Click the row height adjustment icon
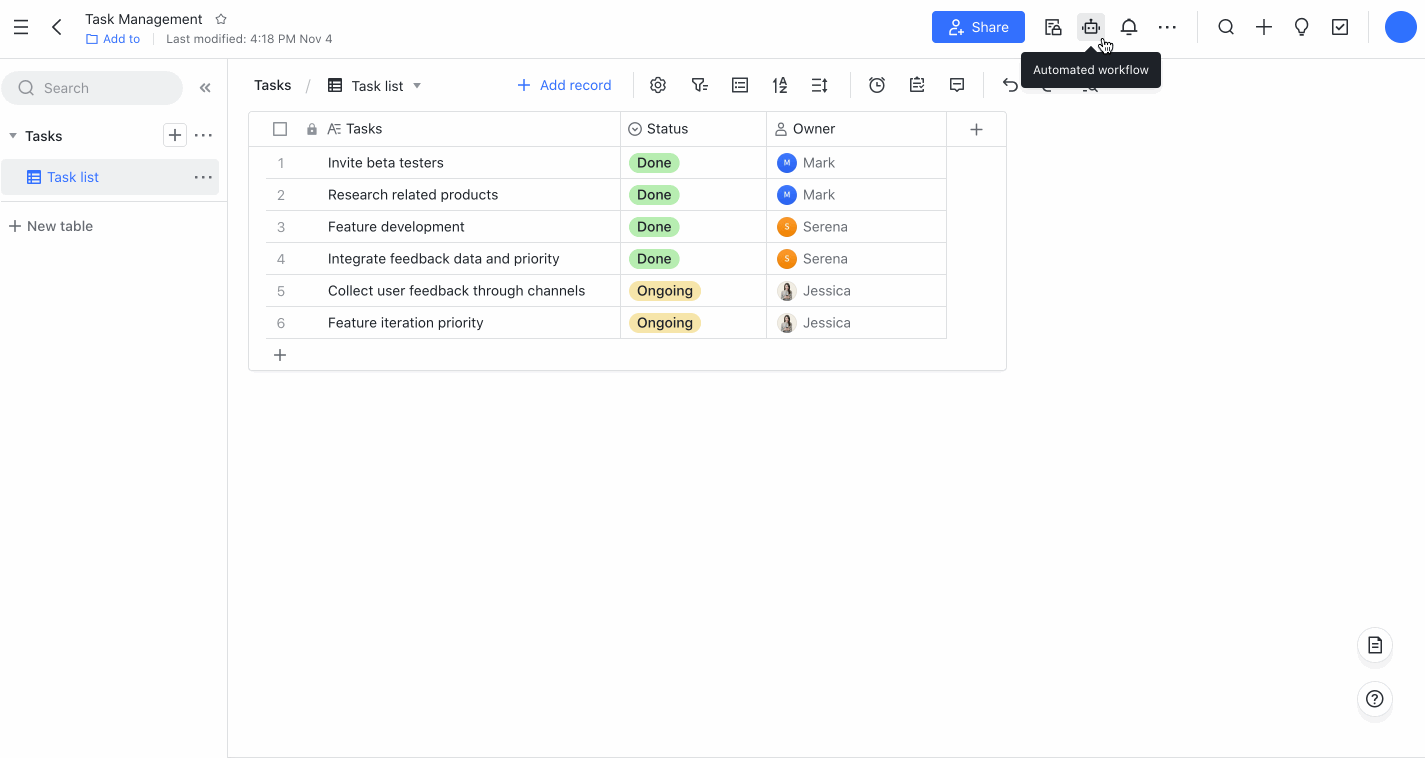1425x758 pixels. (x=819, y=85)
